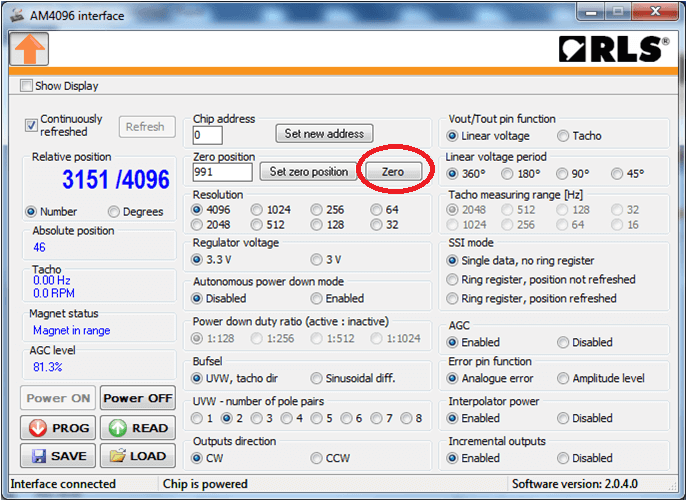Click the Power OFF button
The height and width of the screenshot is (501, 687).
138,398
